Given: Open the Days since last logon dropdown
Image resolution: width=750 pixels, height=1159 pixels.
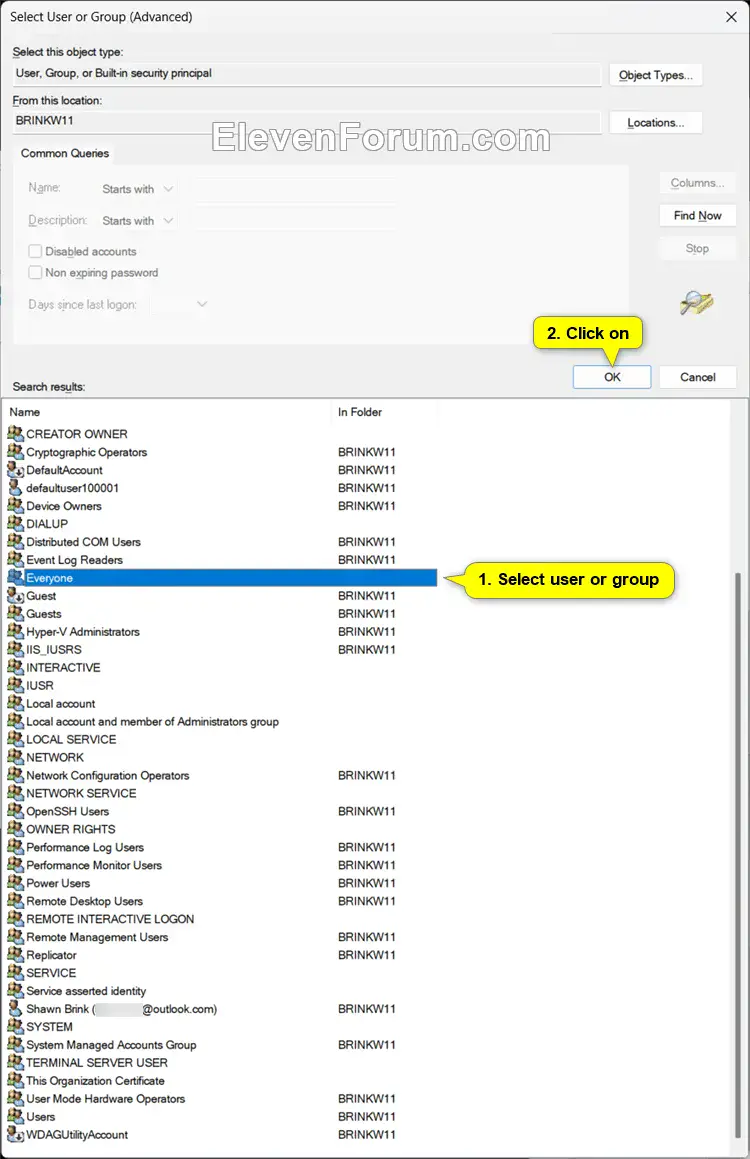Looking at the screenshot, I should click(x=180, y=304).
